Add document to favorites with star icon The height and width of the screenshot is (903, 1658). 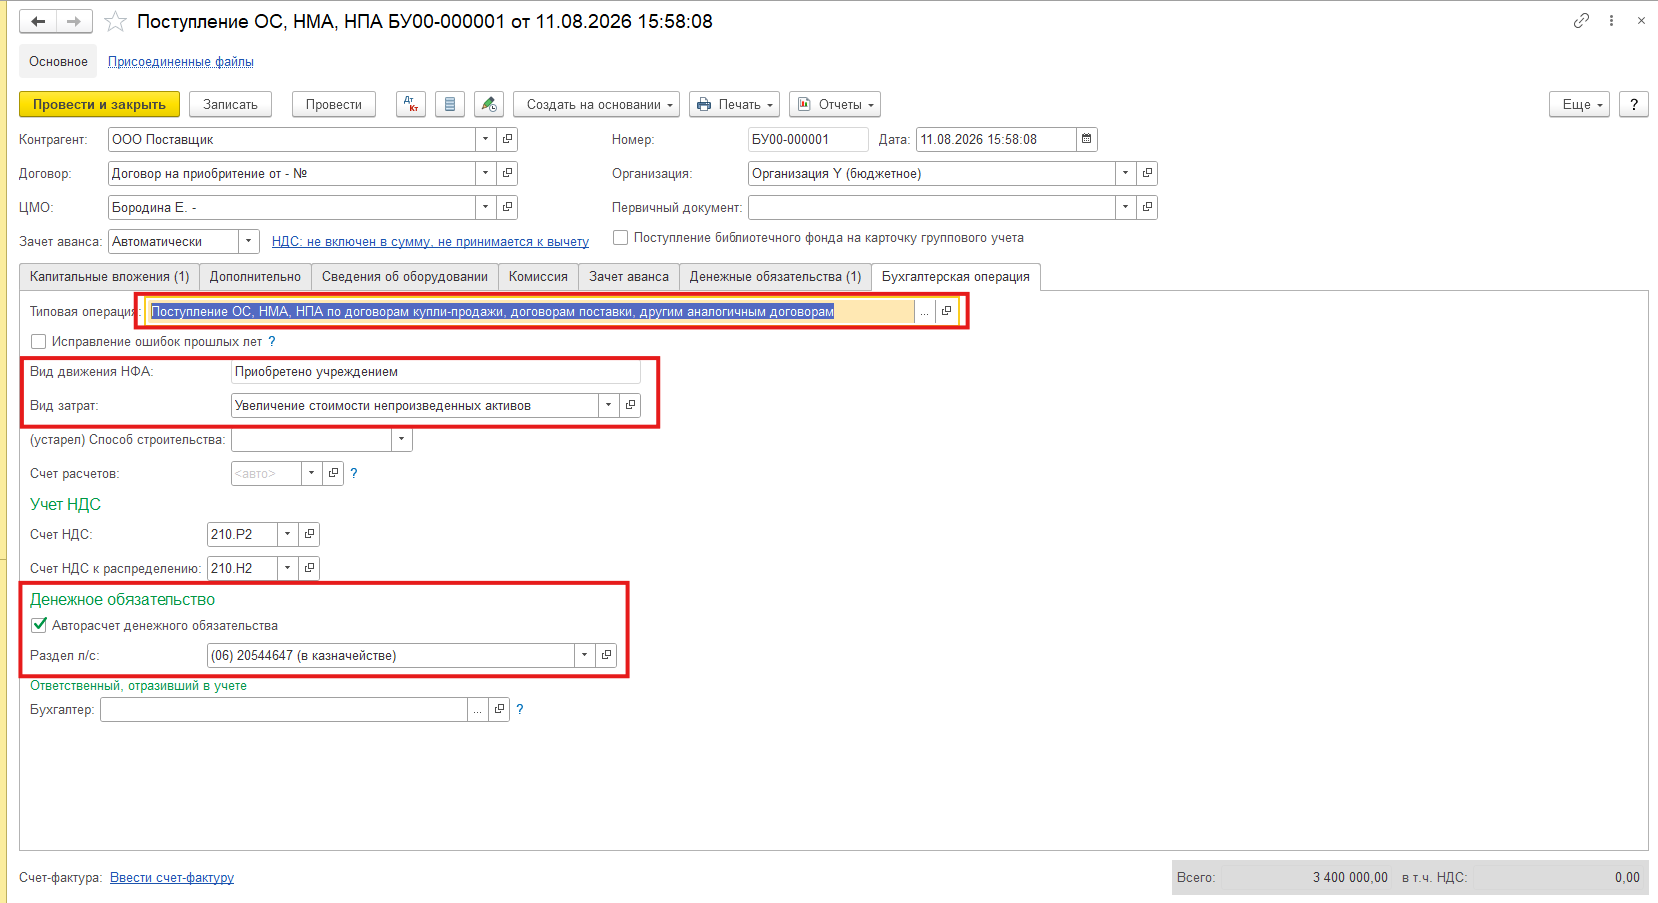click(x=116, y=21)
